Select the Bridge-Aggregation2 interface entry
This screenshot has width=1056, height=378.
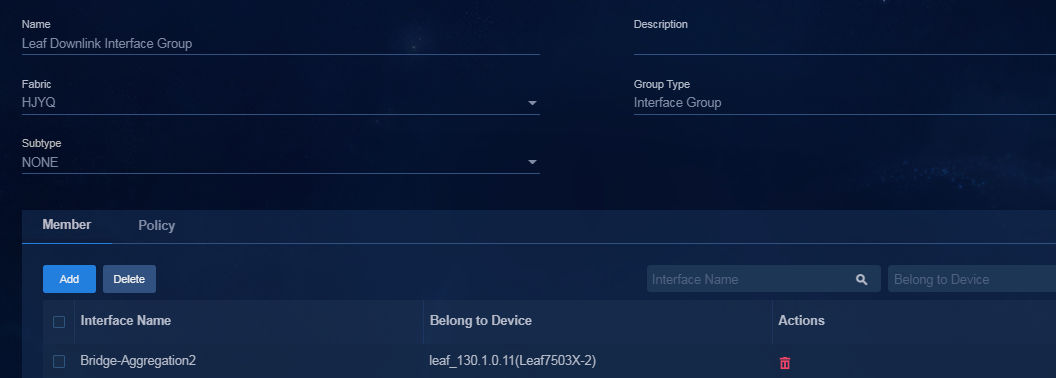(x=138, y=361)
